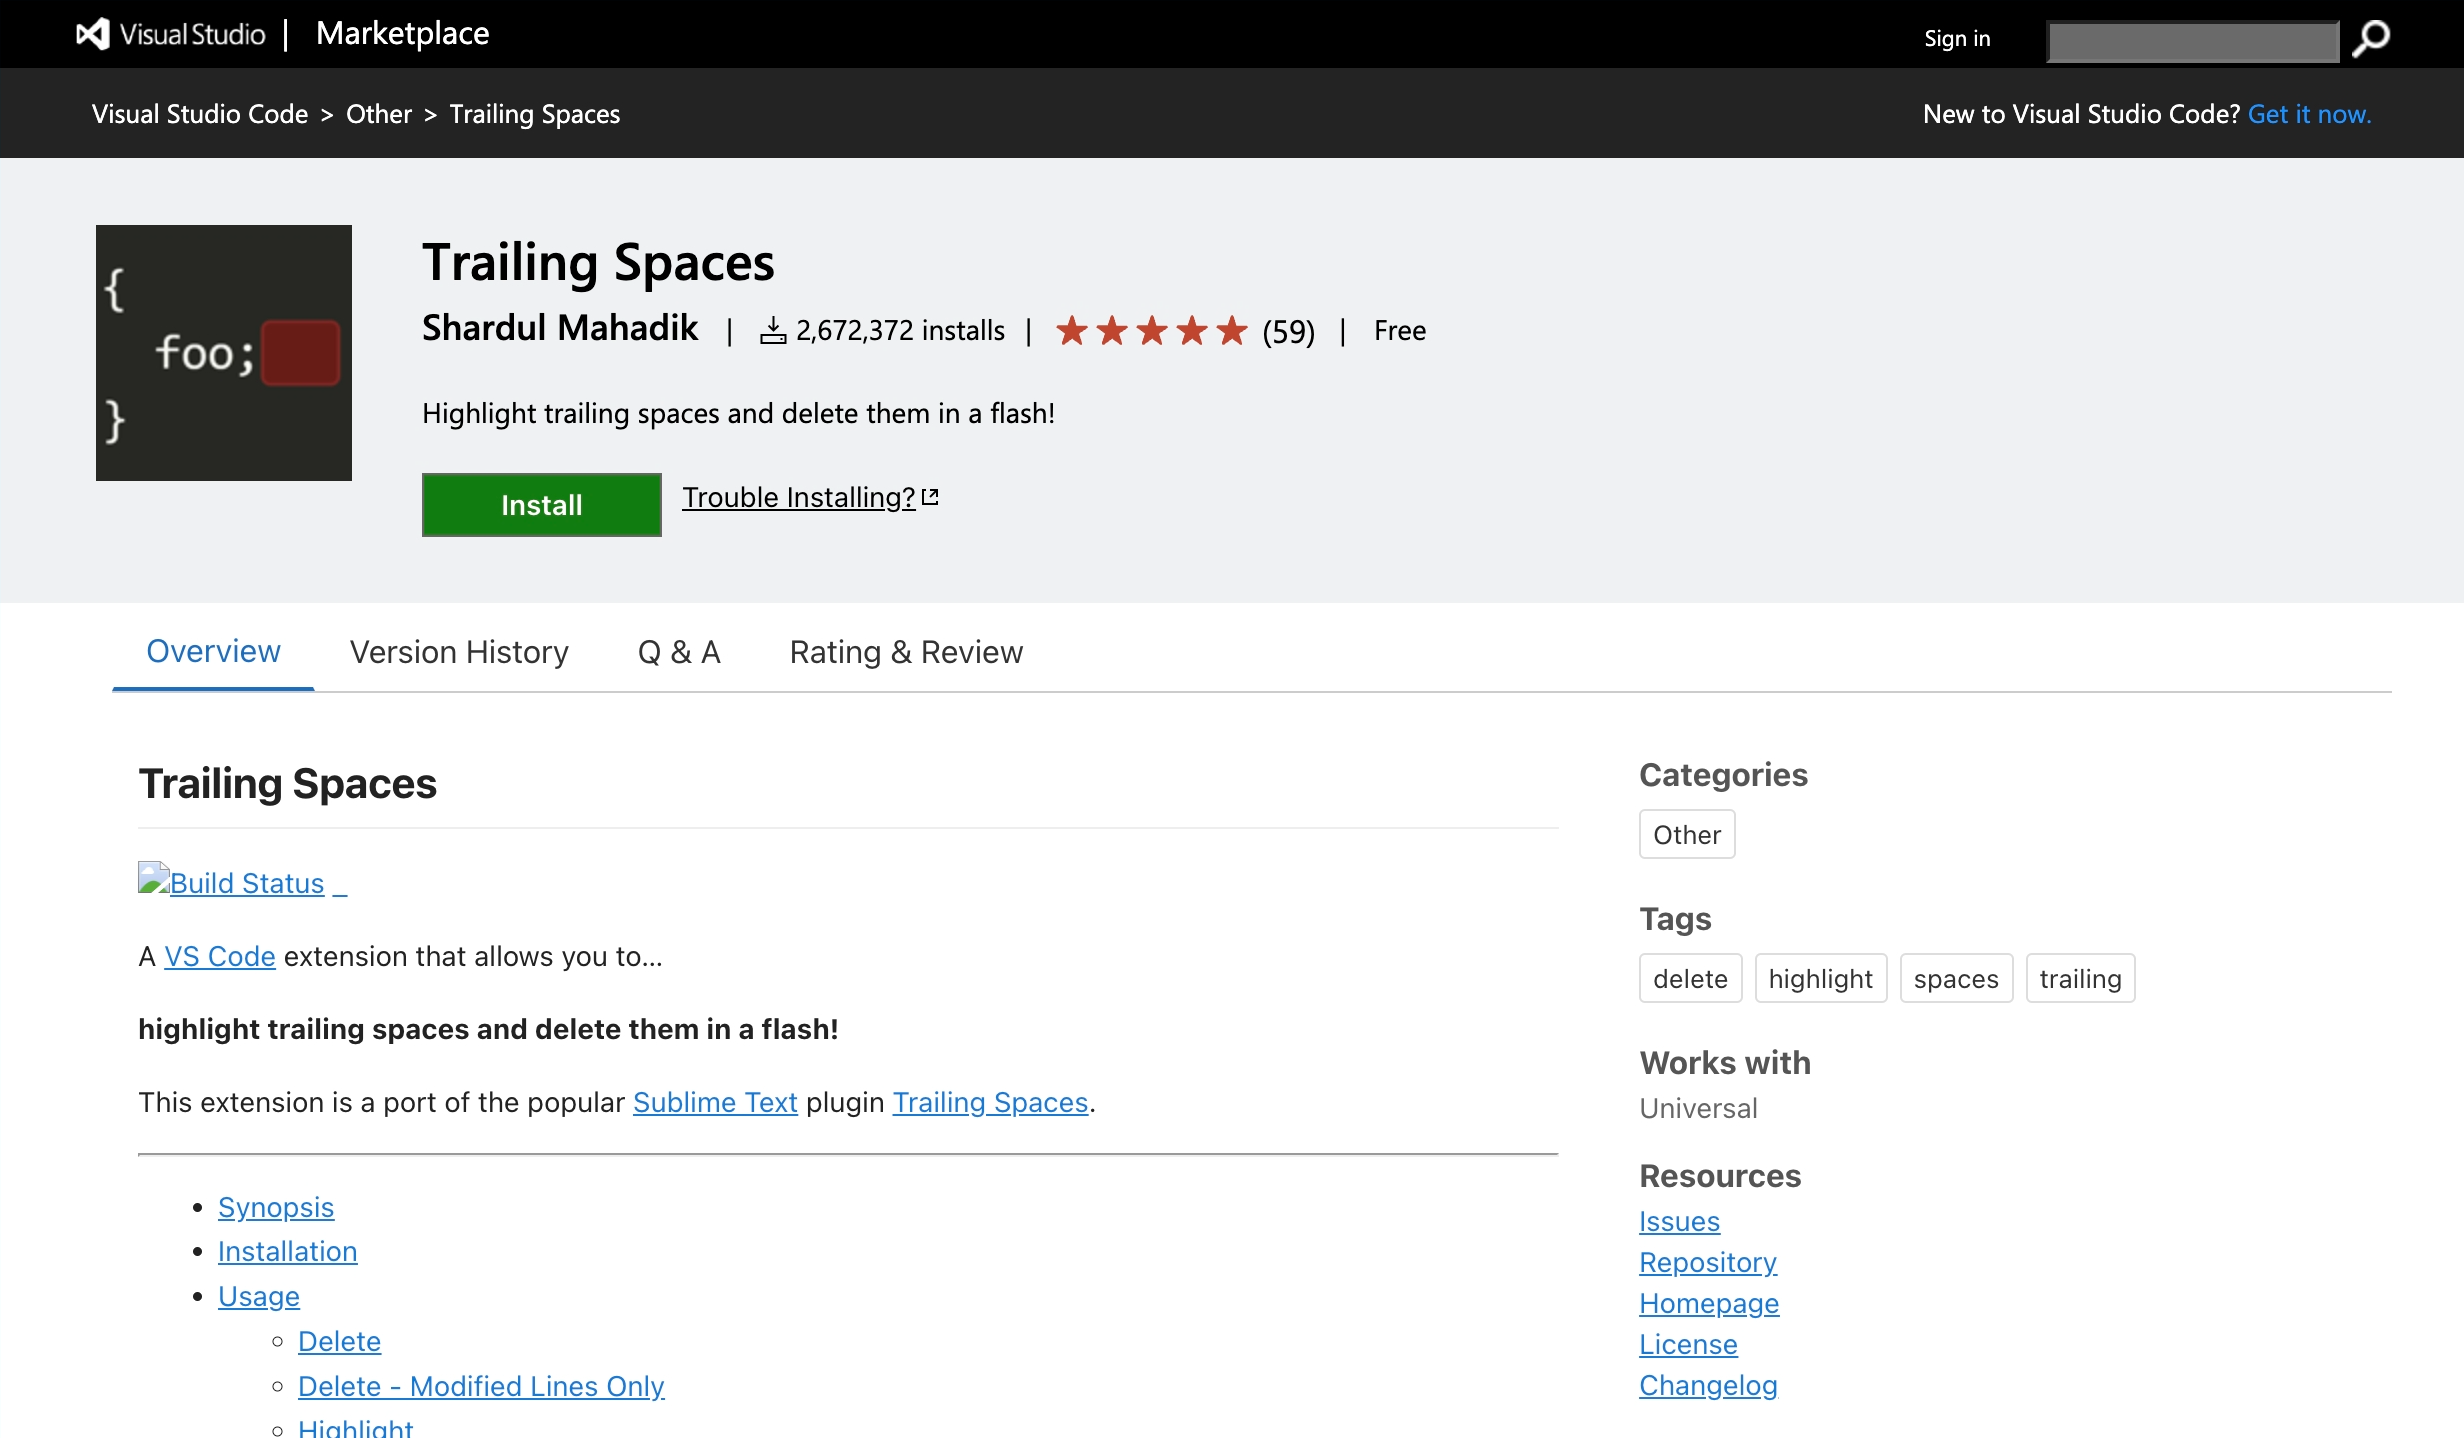The width and height of the screenshot is (2464, 1438).
Task: Click the delete tag
Action: (x=1691, y=979)
